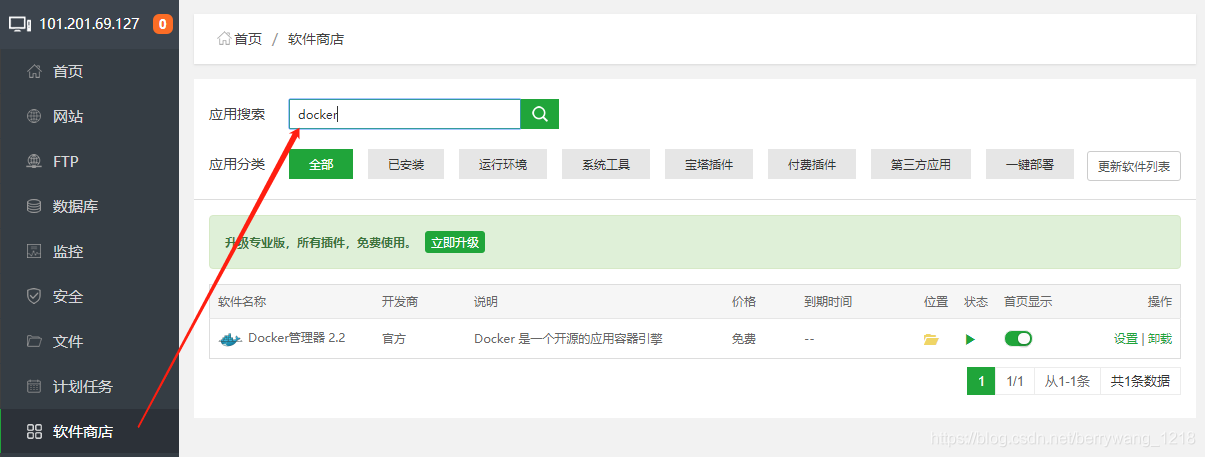This screenshot has height=457, width=1205.
Task: Click the 更新软件列表 button
Action: tap(1134, 165)
